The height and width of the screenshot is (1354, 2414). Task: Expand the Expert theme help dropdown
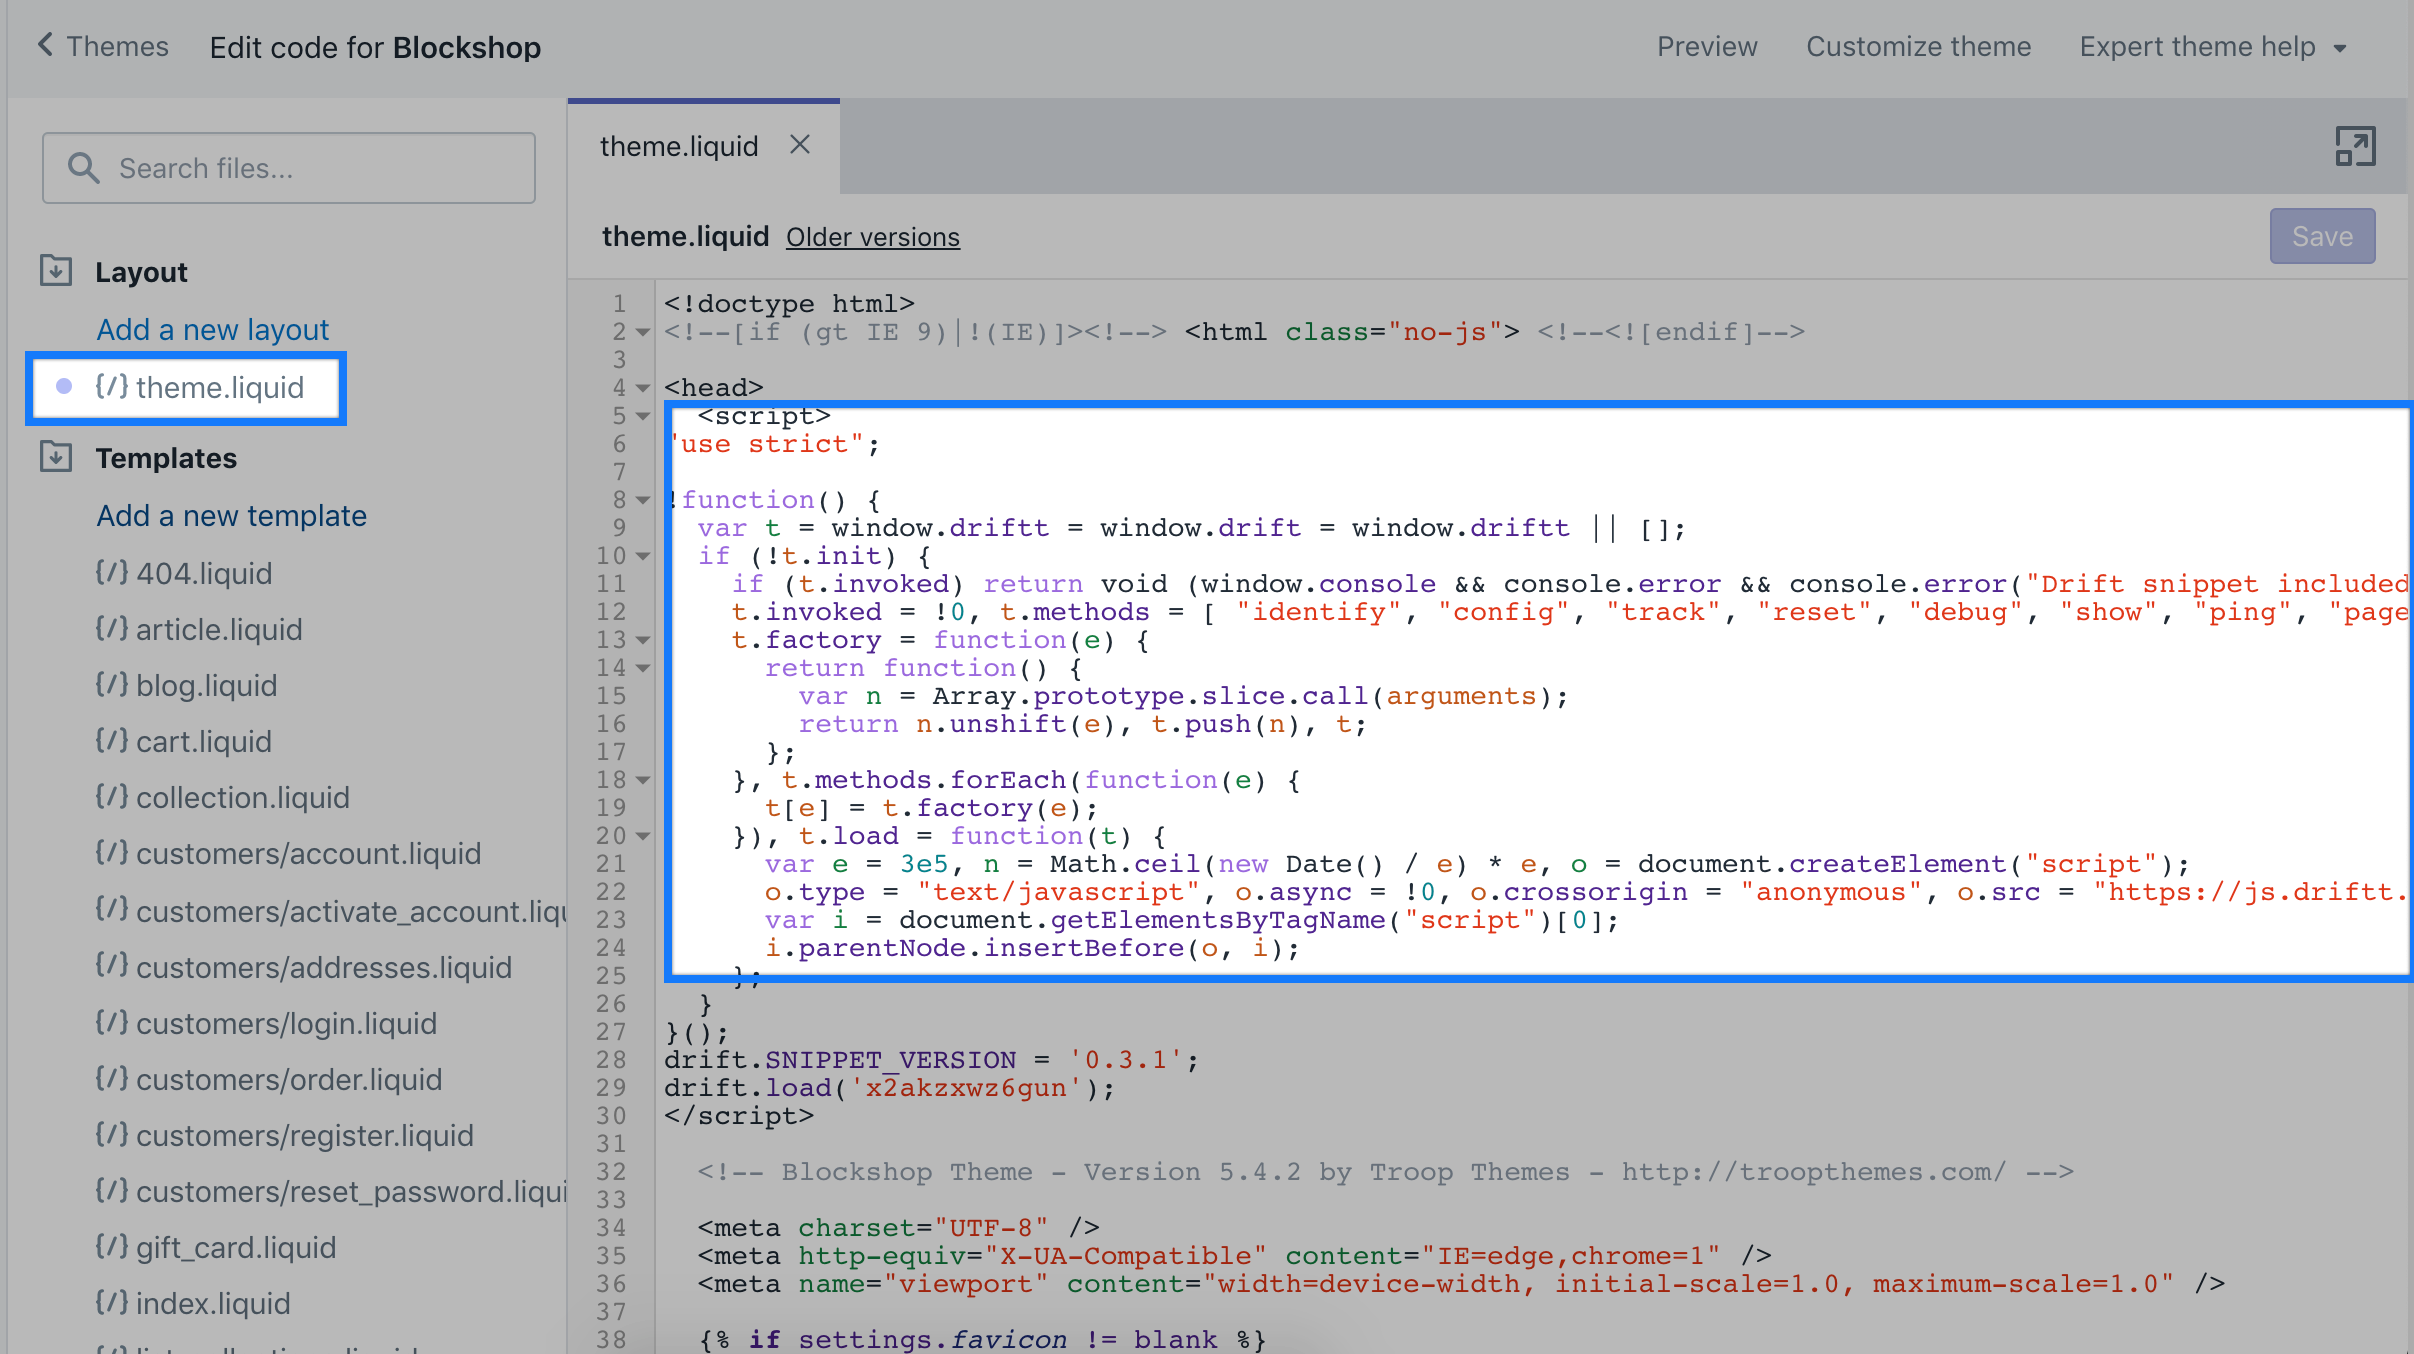click(2212, 47)
